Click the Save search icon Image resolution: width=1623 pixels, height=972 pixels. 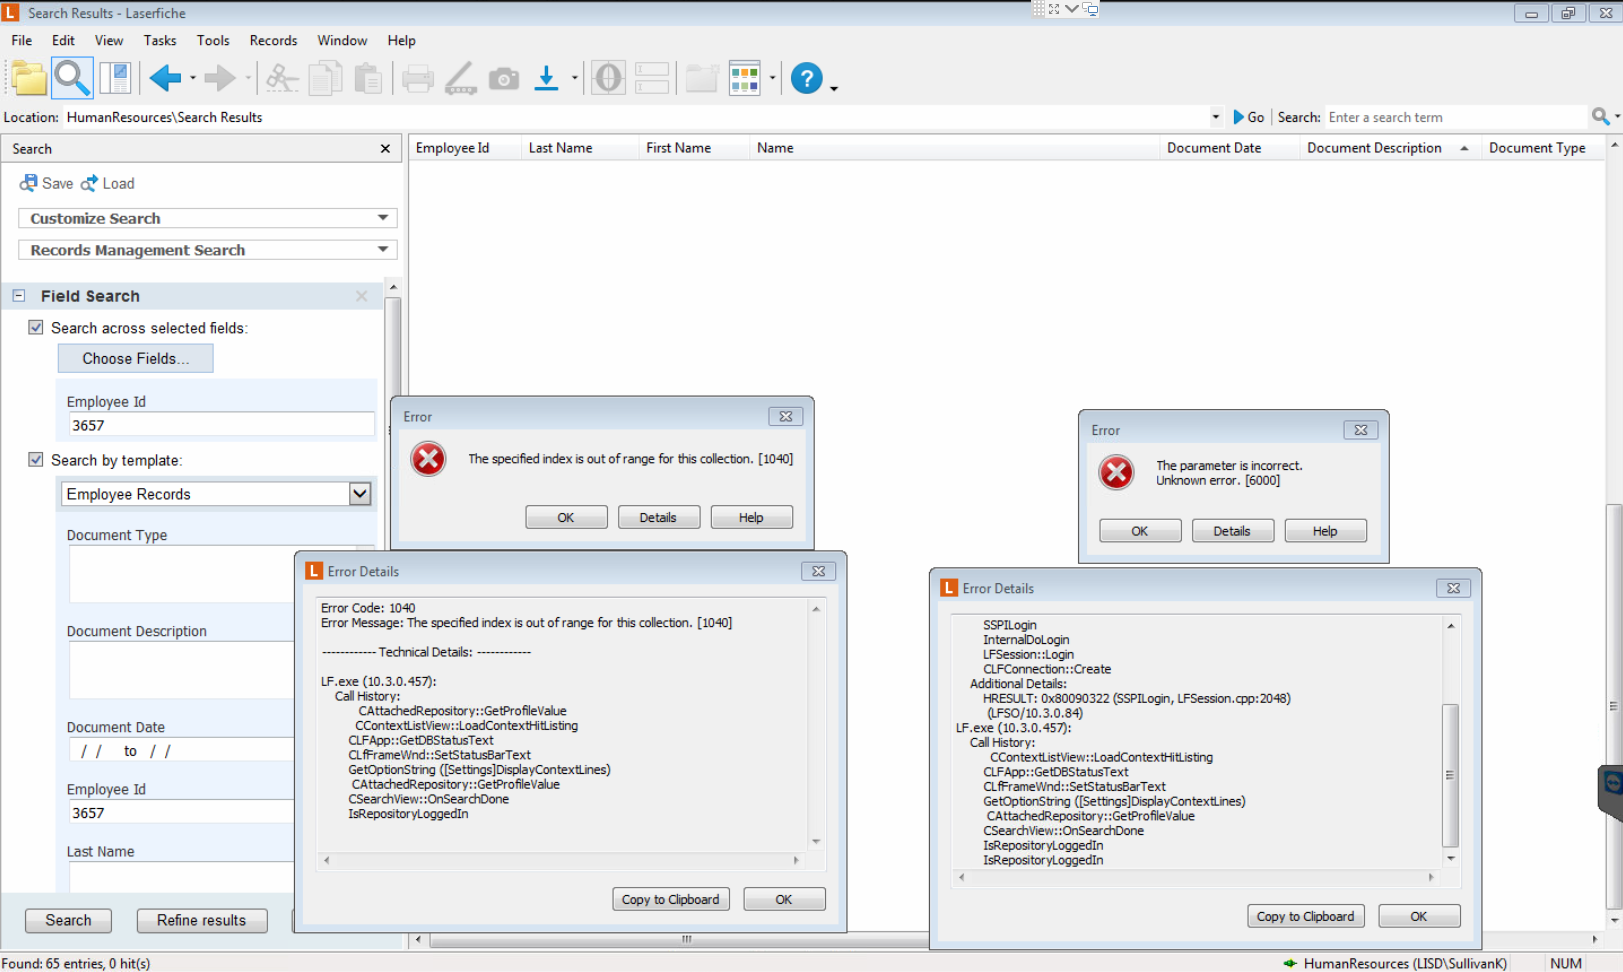point(46,183)
